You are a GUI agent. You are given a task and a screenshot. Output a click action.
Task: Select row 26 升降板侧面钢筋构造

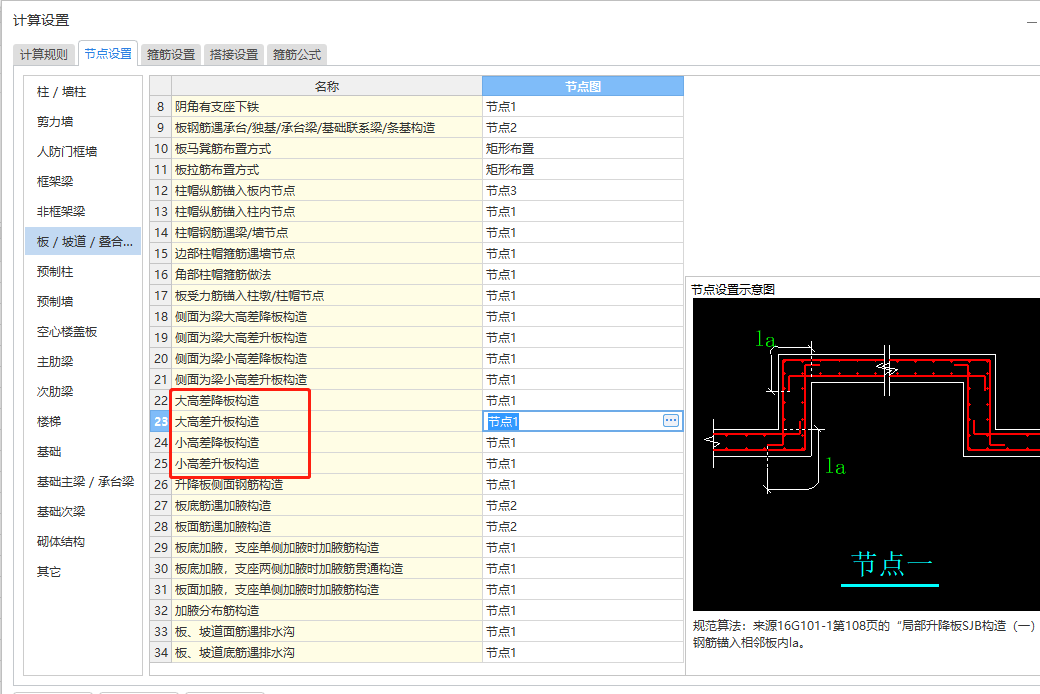(326, 485)
